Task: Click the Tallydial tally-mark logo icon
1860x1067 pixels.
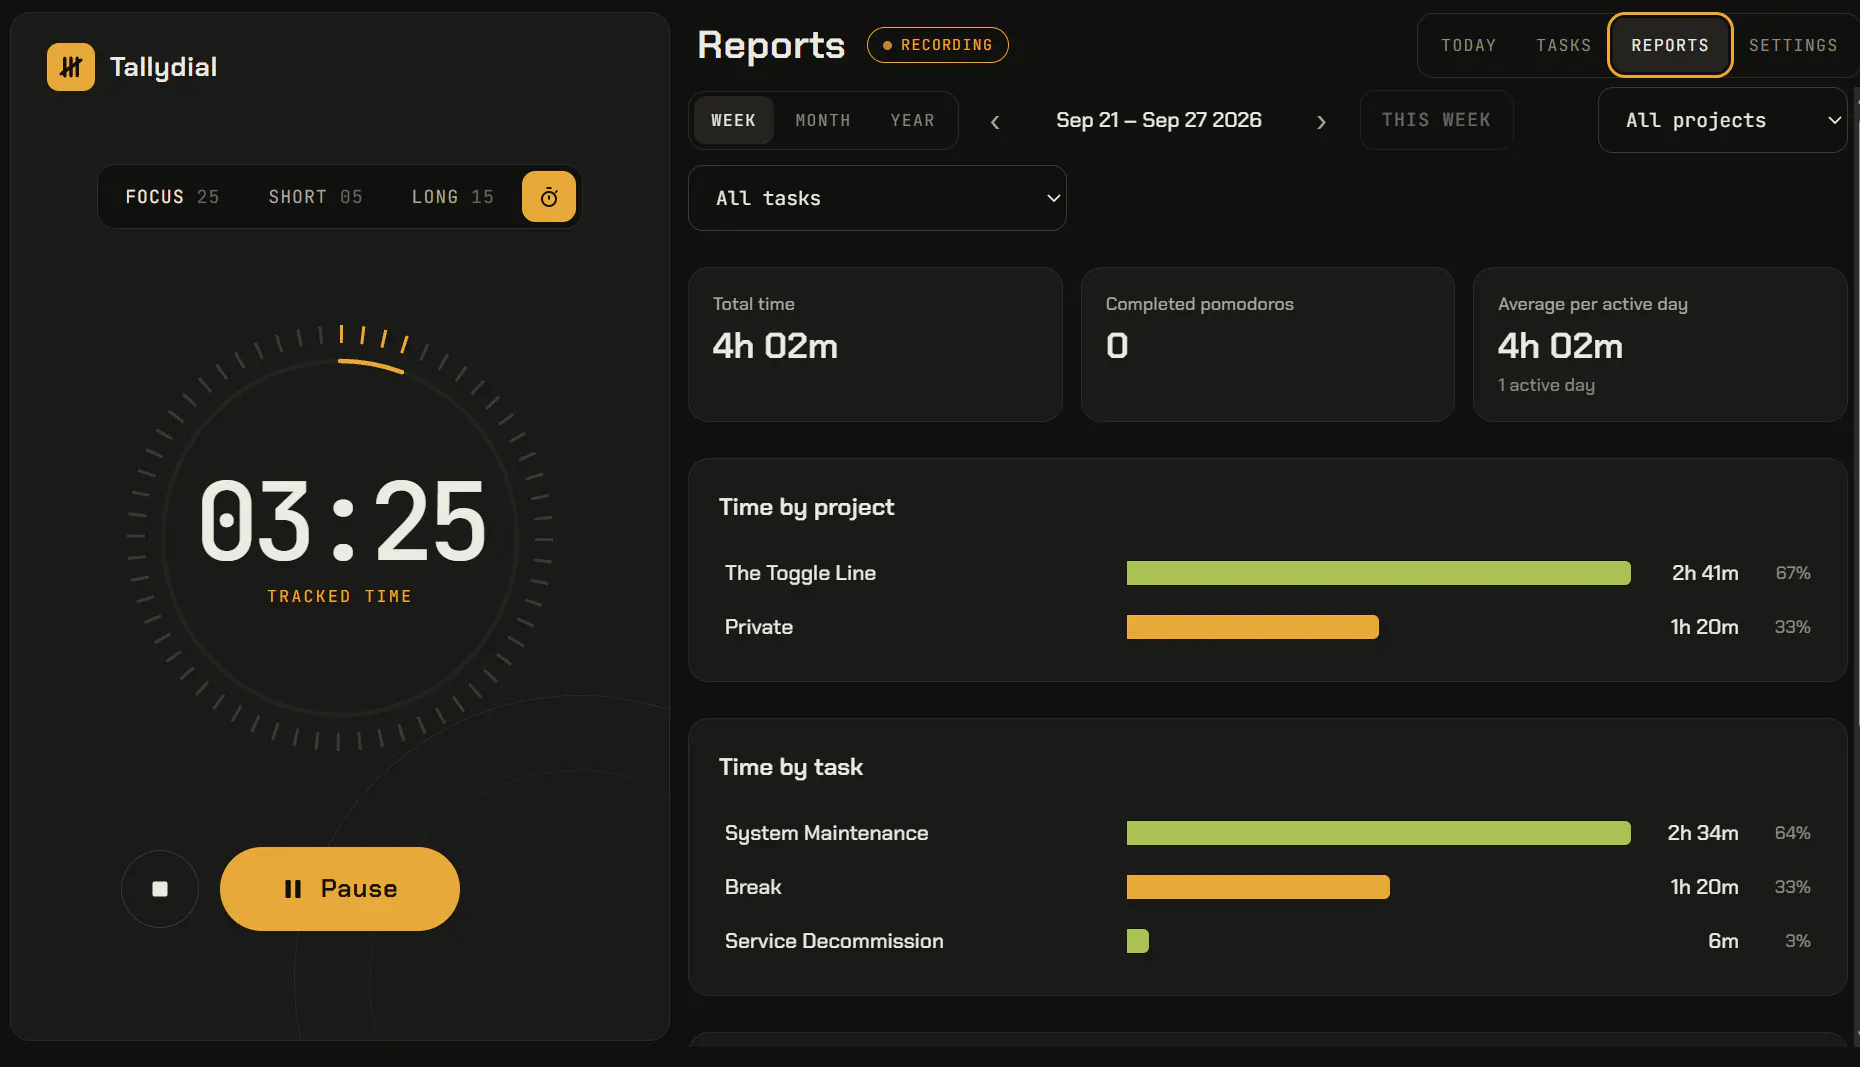Action: pos(71,67)
